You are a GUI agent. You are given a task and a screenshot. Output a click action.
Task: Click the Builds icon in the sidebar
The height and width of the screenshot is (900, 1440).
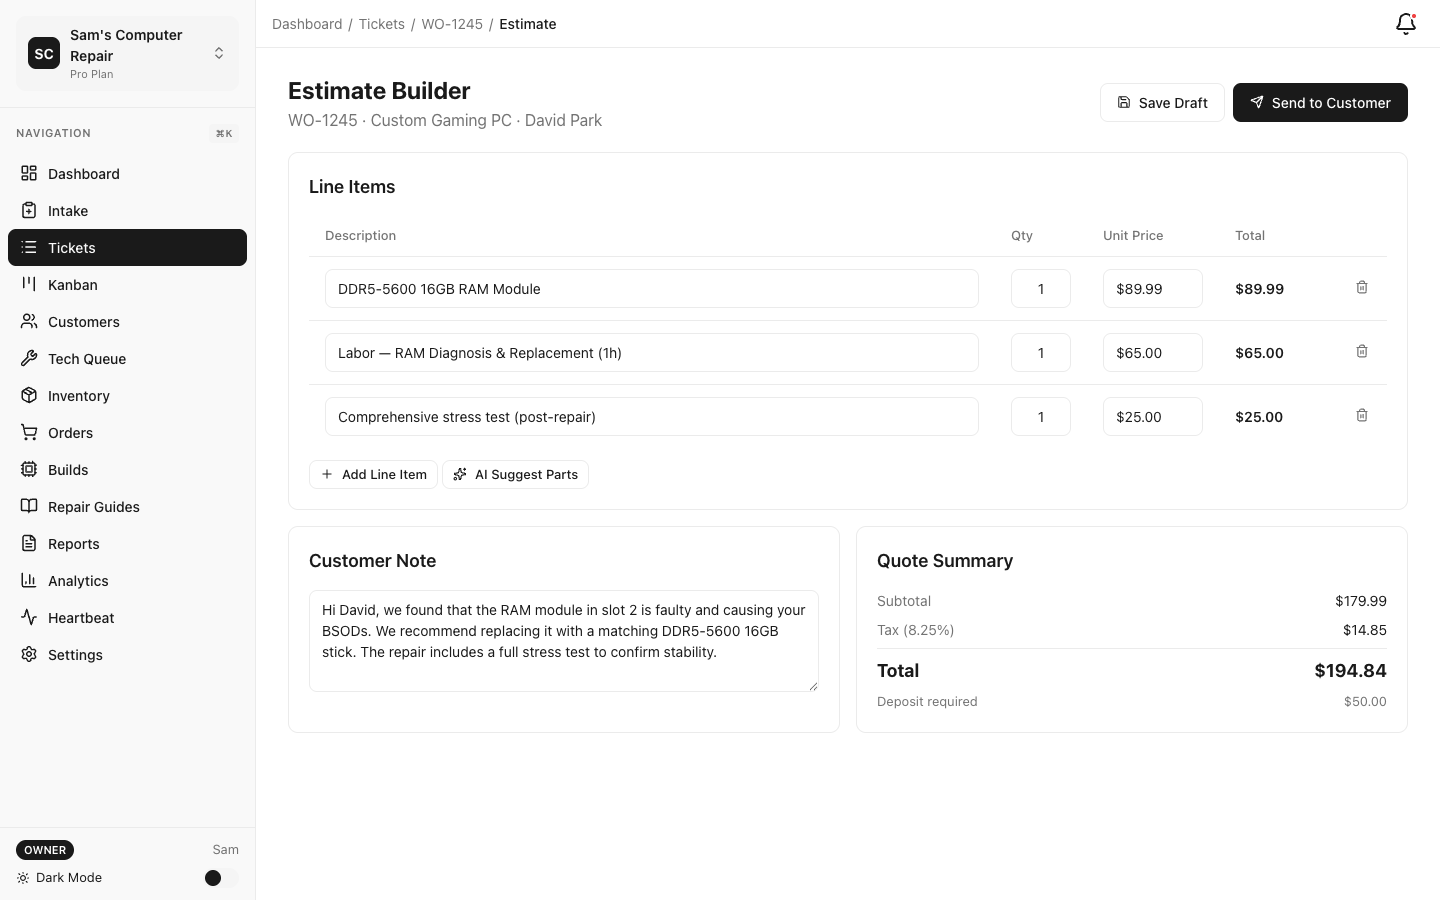coord(29,469)
